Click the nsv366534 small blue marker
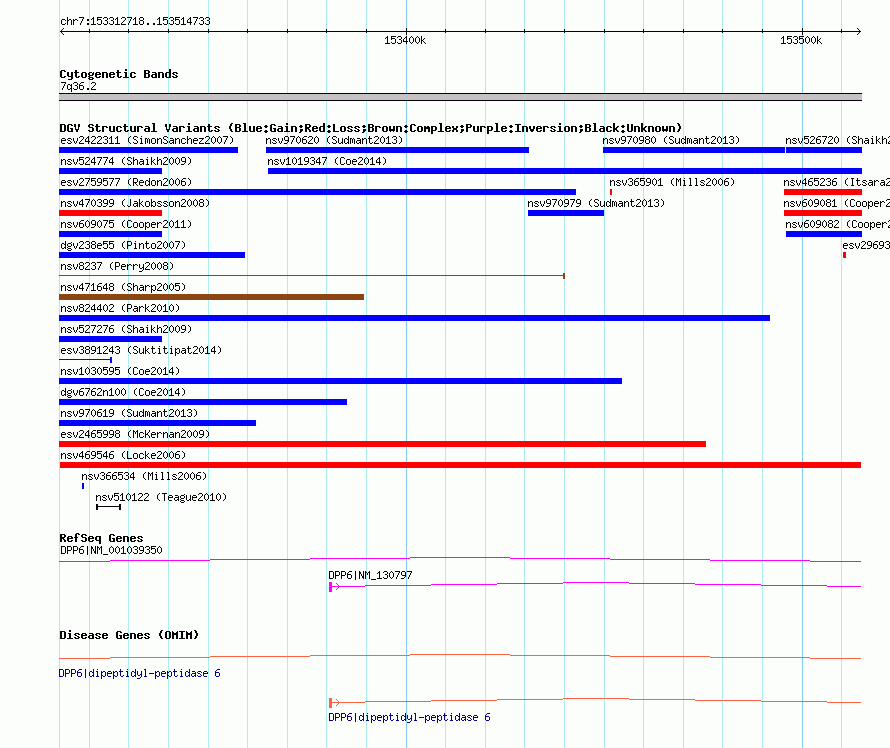Viewport: 890px width, 748px height. click(x=83, y=486)
